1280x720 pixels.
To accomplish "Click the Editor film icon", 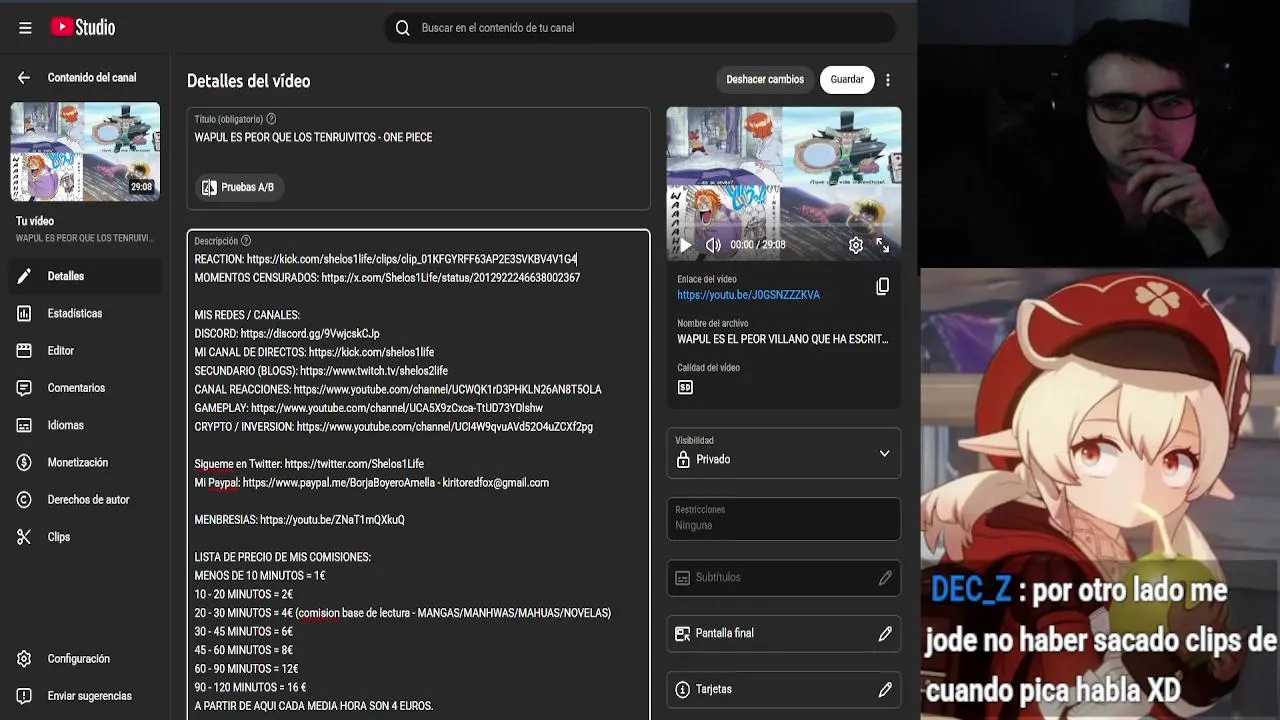I will point(24,351).
